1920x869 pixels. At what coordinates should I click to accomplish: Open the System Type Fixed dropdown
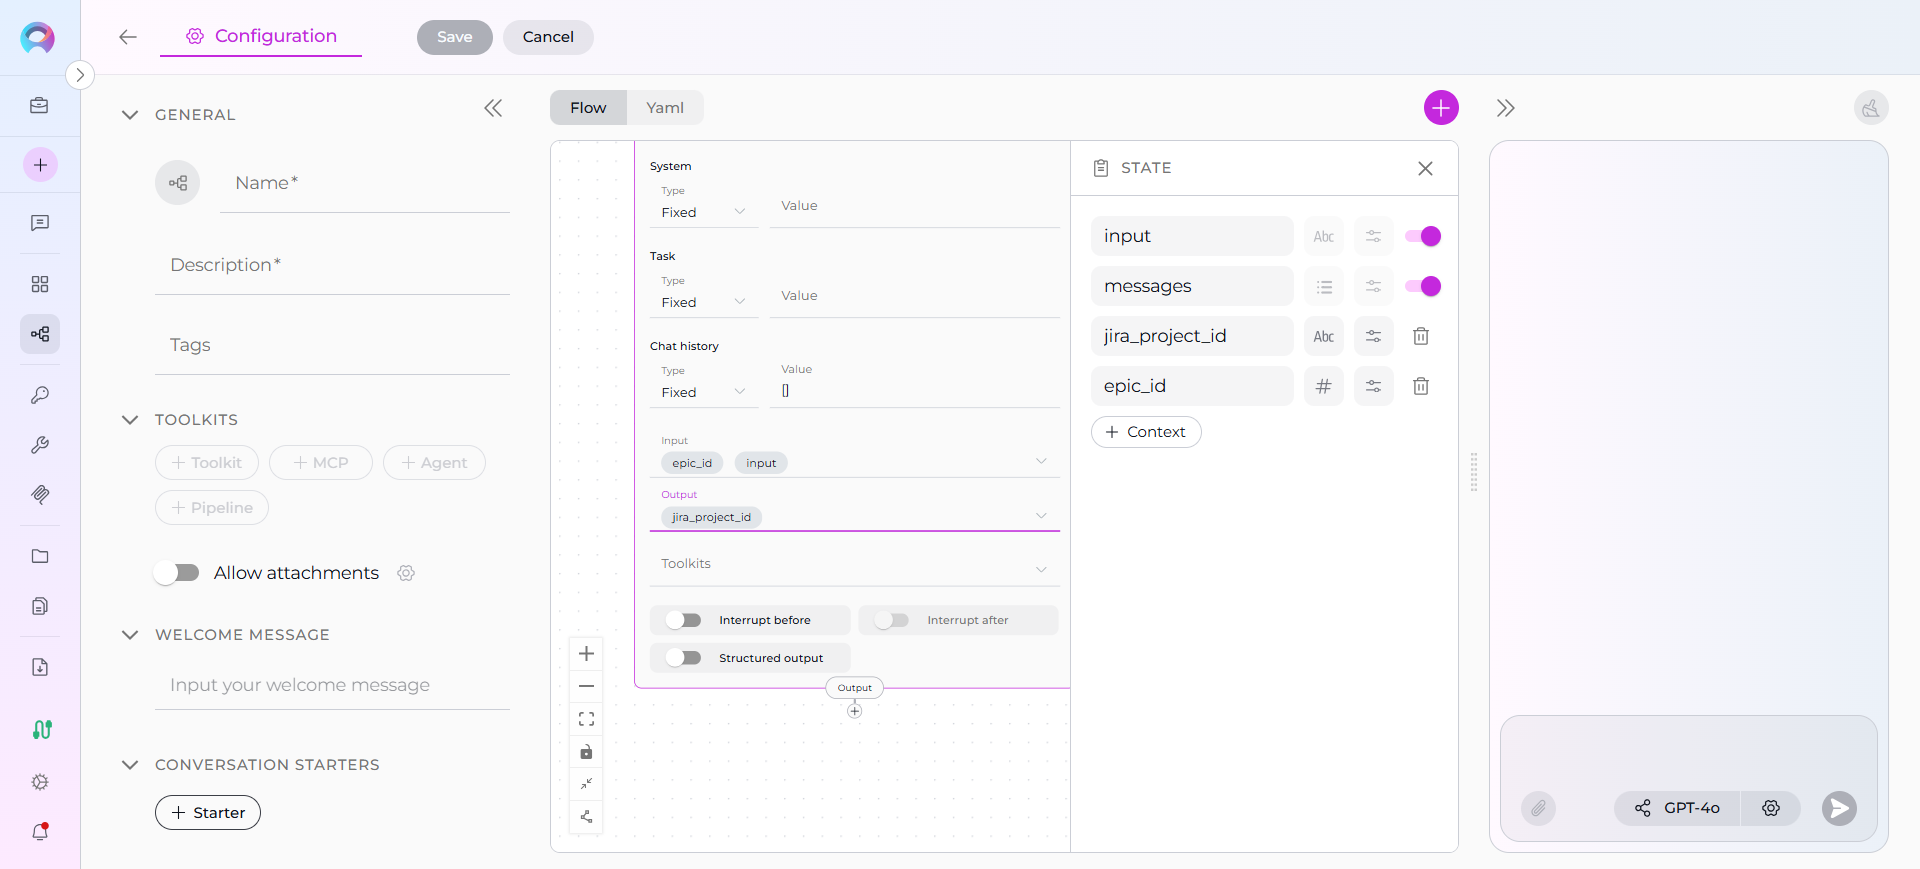tap(703, 212)
